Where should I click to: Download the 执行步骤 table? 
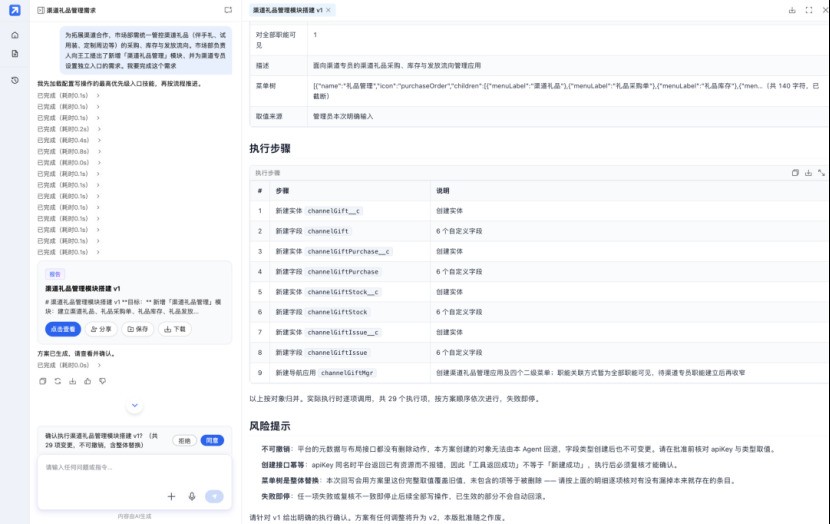pos(808,173)
